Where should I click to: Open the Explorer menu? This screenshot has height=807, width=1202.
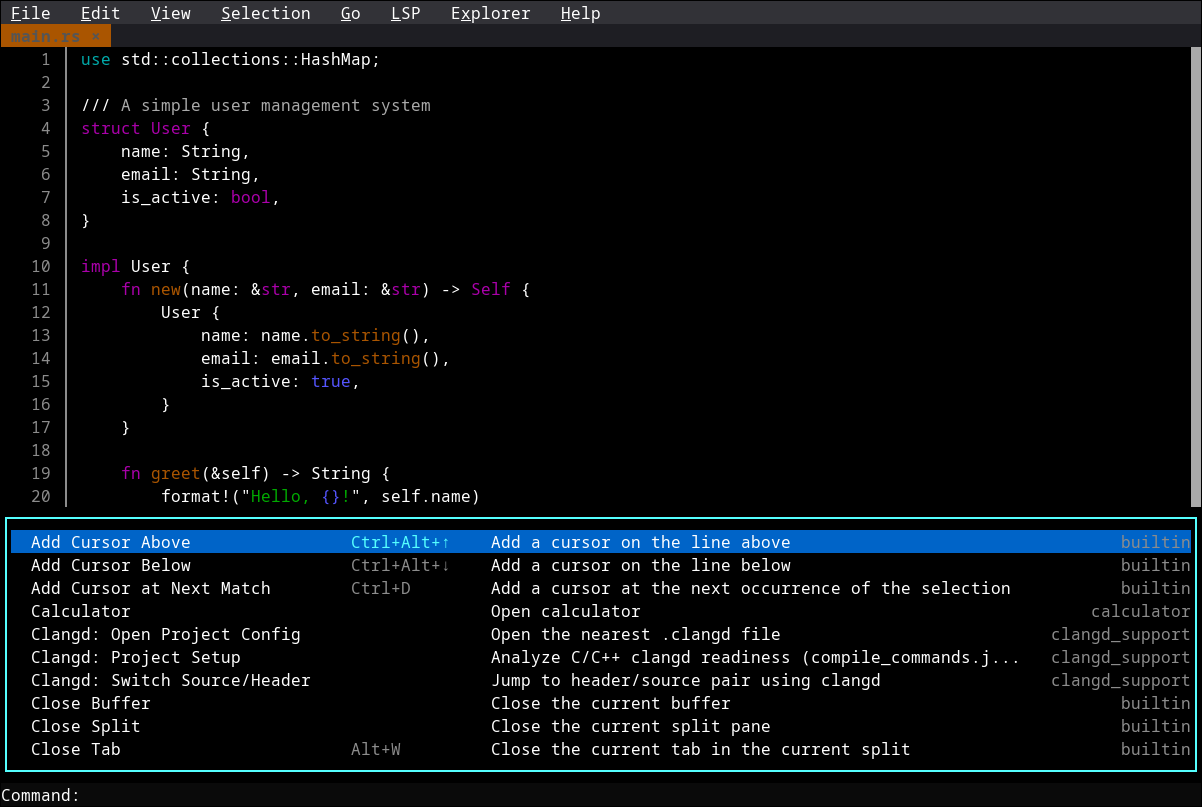tap(490, 13)
